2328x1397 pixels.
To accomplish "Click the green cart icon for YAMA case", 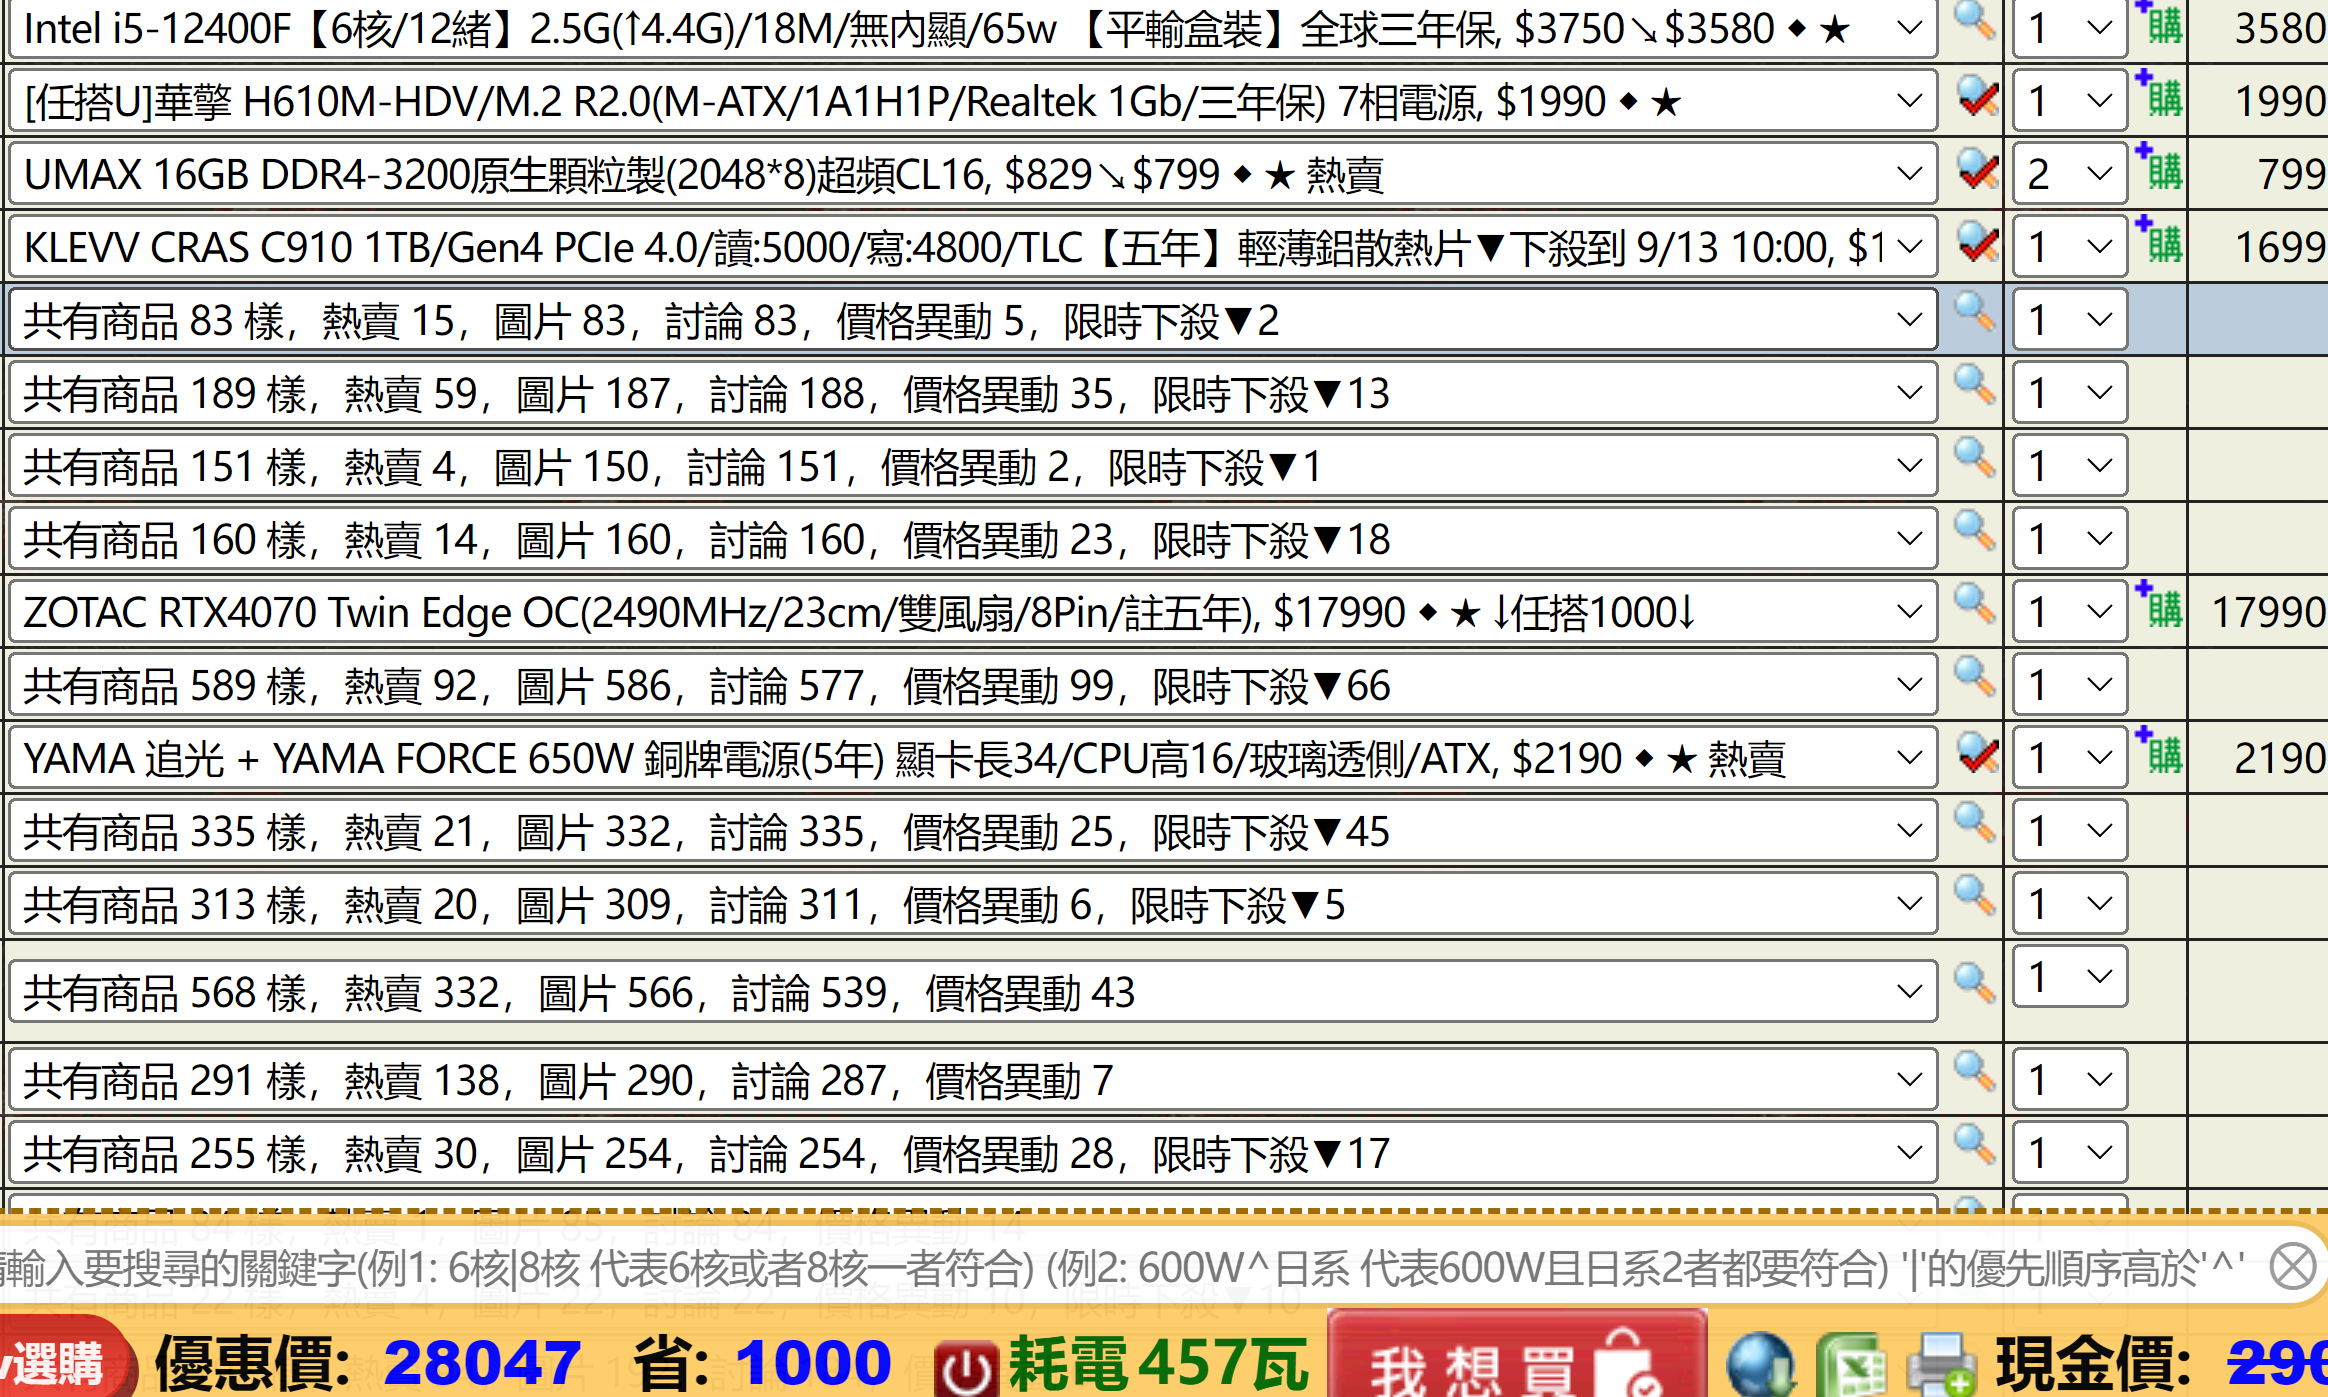I will tap(2159, 752).
